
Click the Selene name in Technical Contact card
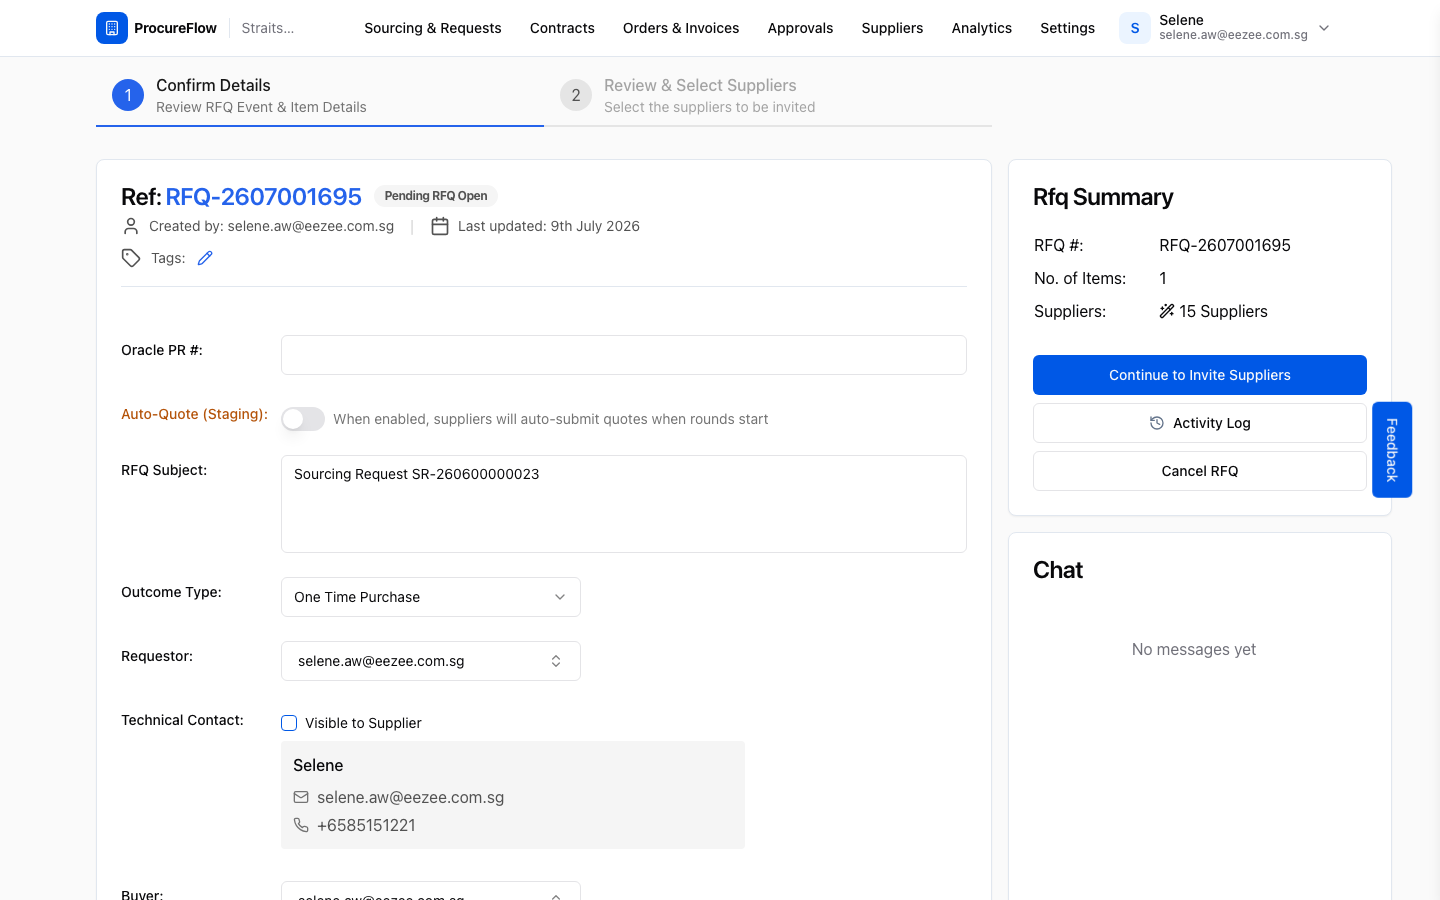click(318, 765)
